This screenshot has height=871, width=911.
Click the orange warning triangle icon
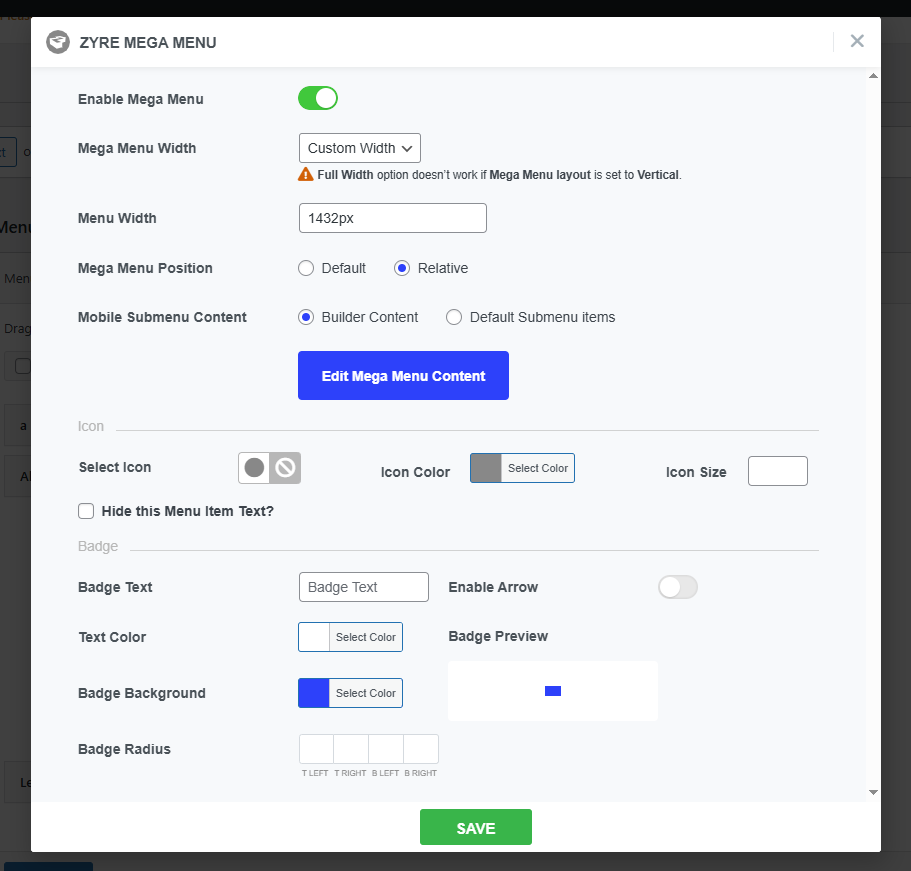pyautogui.click(x=306, y=174)
